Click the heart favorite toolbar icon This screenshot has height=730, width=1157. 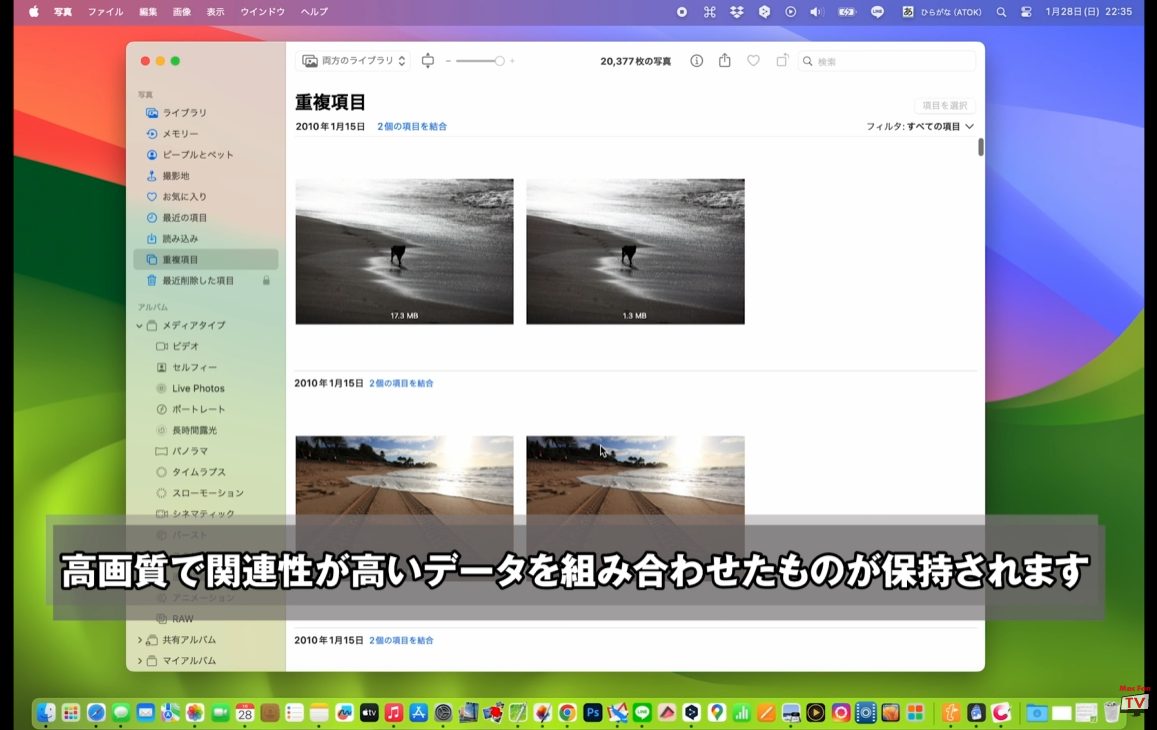(753, 61)
